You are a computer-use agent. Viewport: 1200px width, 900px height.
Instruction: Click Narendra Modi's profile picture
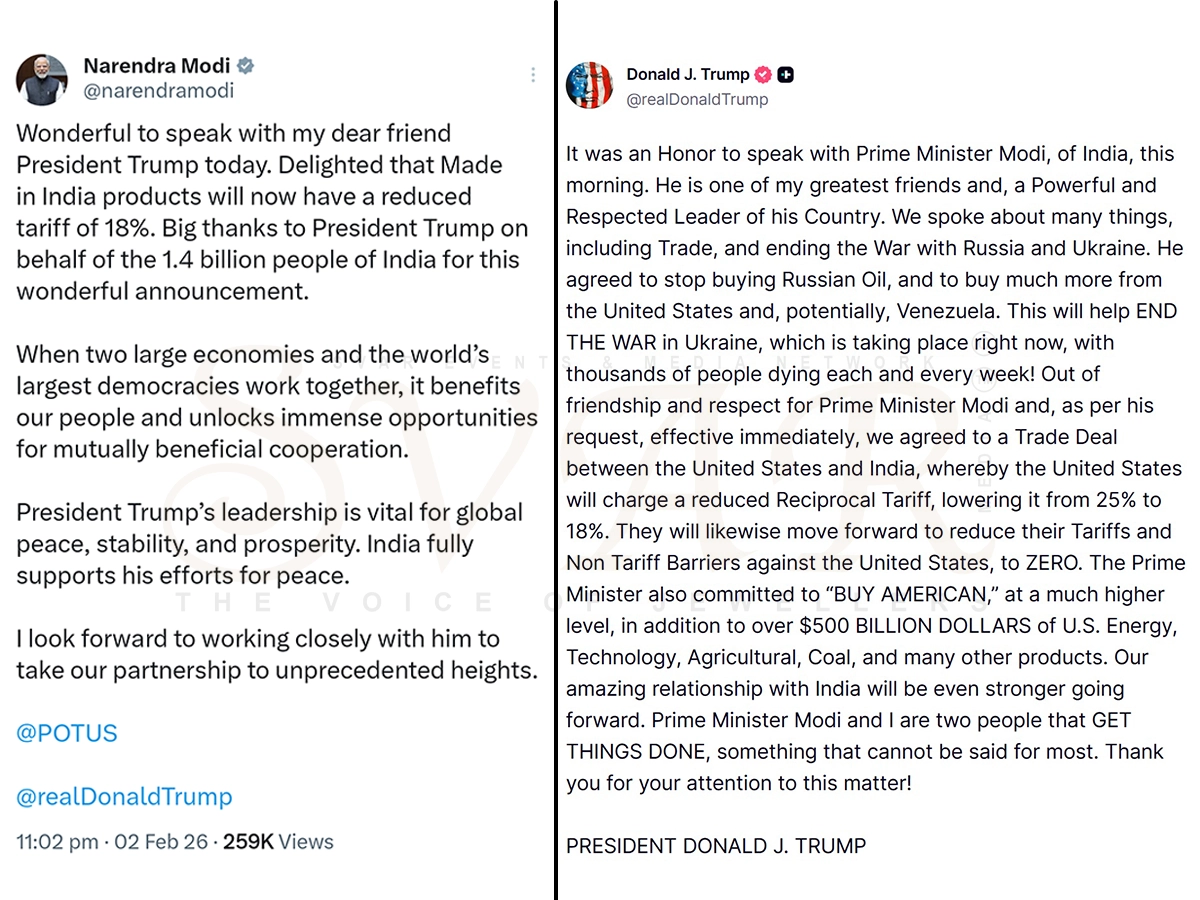pyautogui.click(x=42, y=79)
